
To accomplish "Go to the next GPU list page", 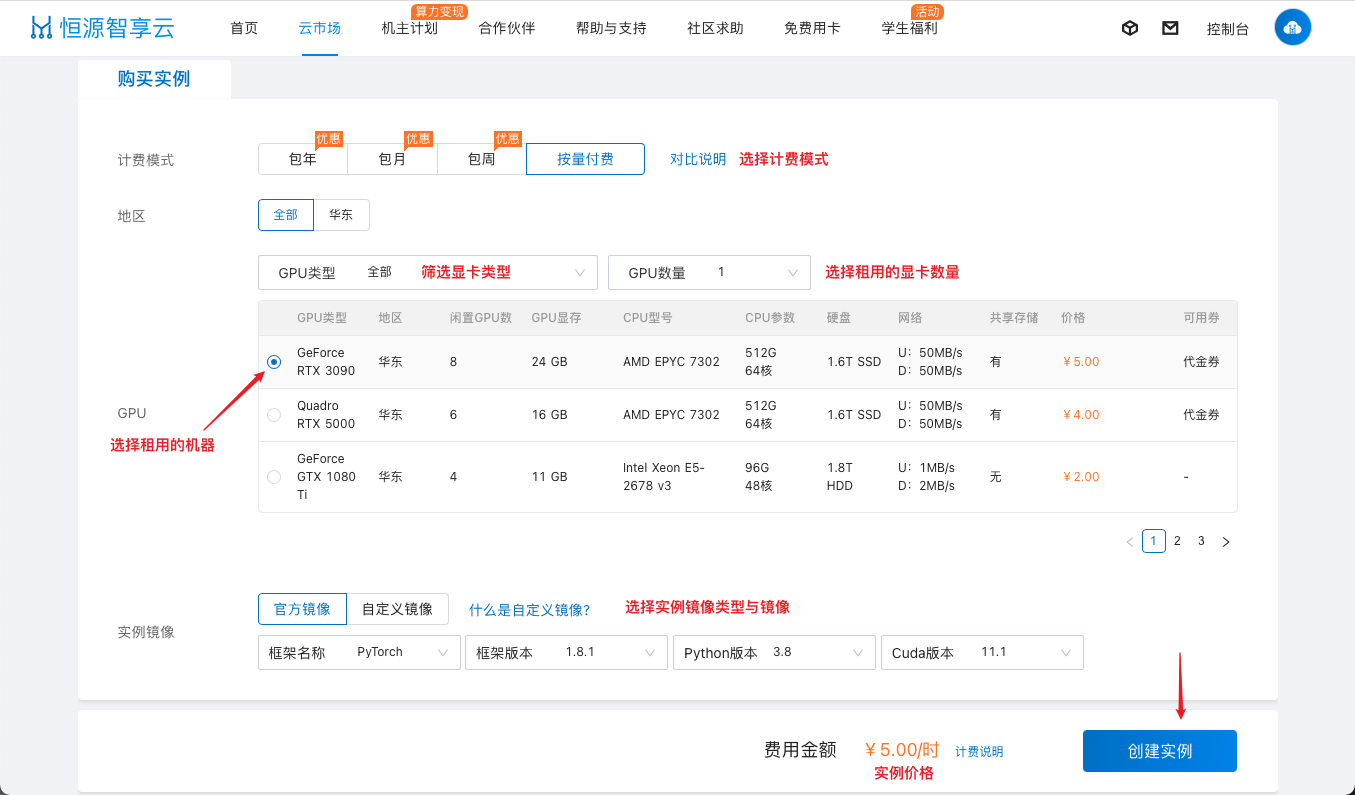I will click(x=1226, y=542).
